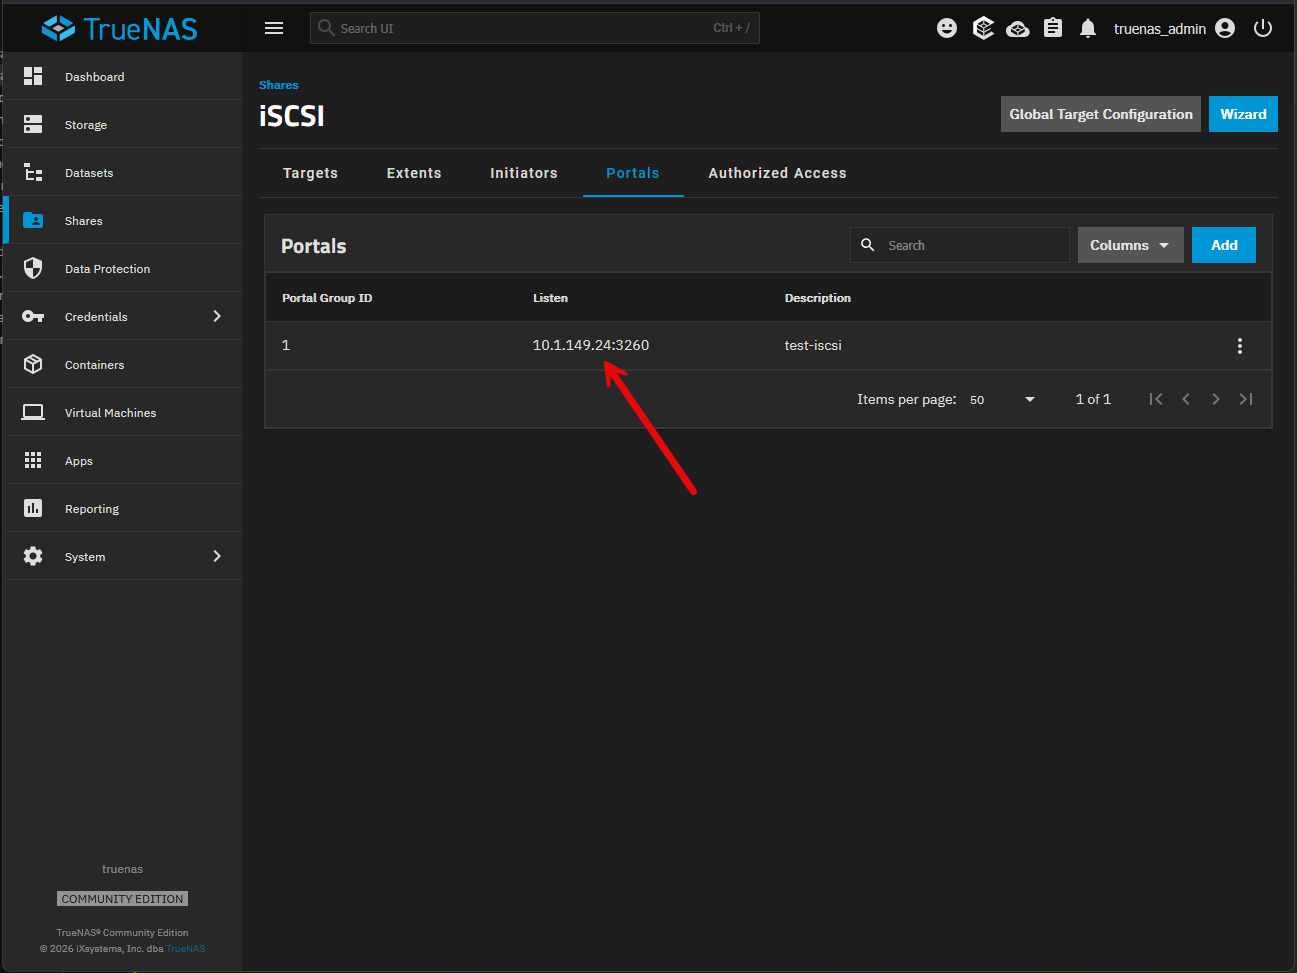Click Add to create a portal
The height and width of the screenshot is (973, 1297).
(x=1224, y=245)
